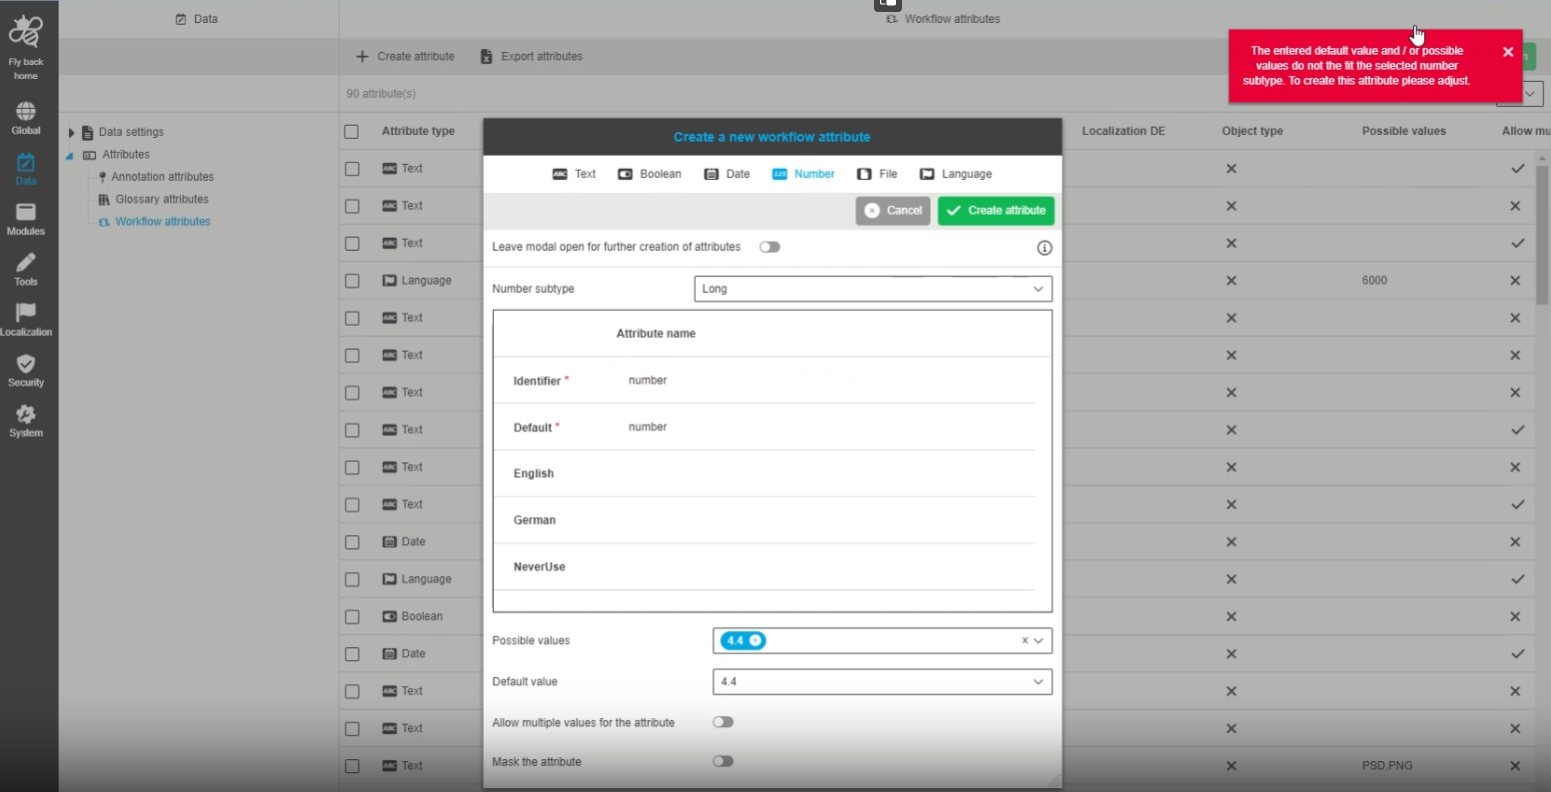This screenshot has height=792, width=1551.
Task: Open the System settings in the sidebar
Action: 26,421
